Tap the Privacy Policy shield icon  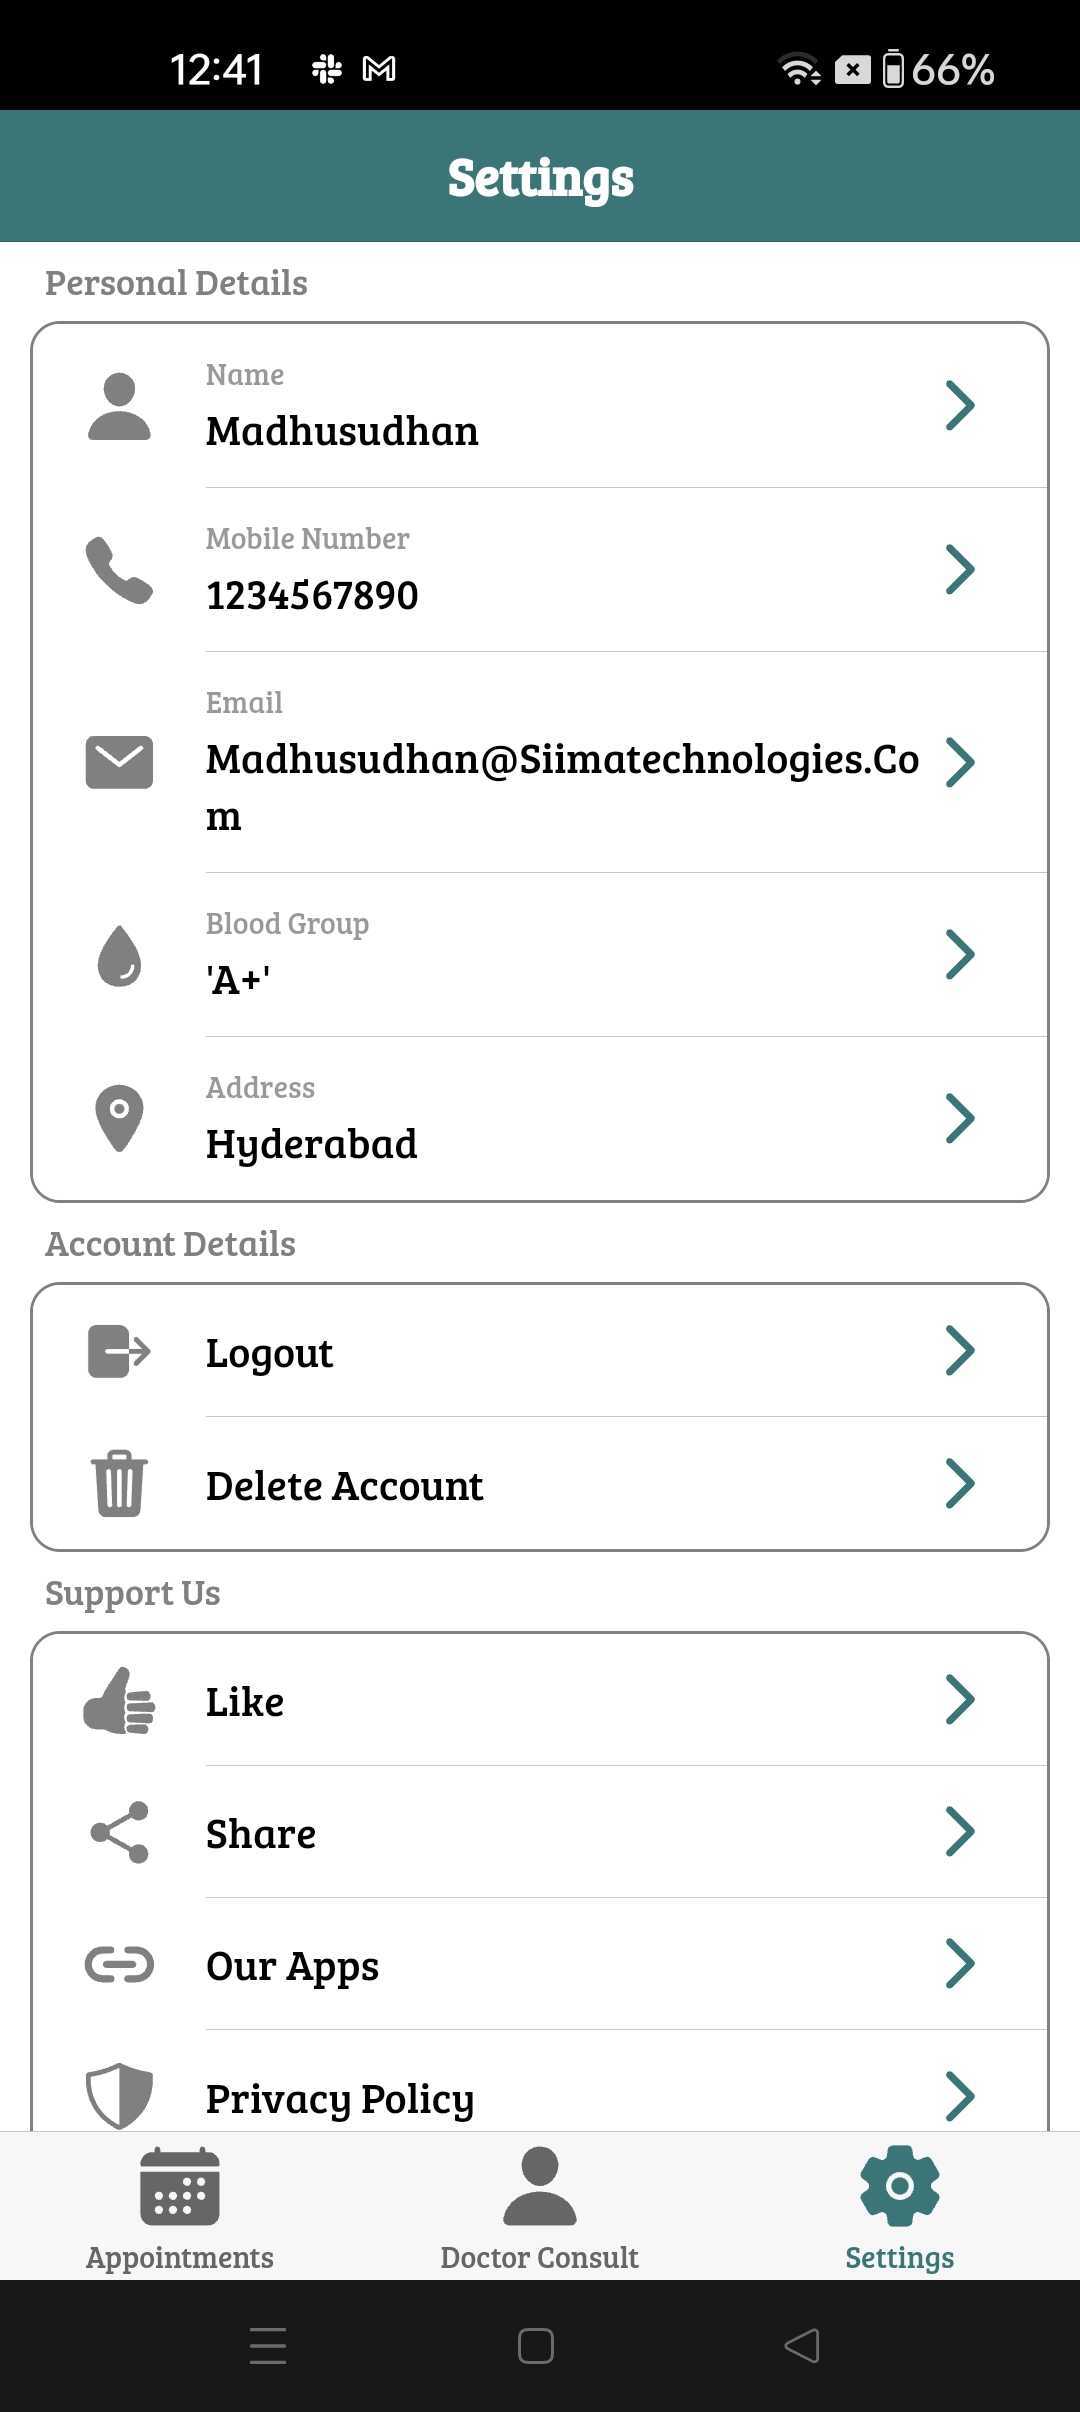119,2094
